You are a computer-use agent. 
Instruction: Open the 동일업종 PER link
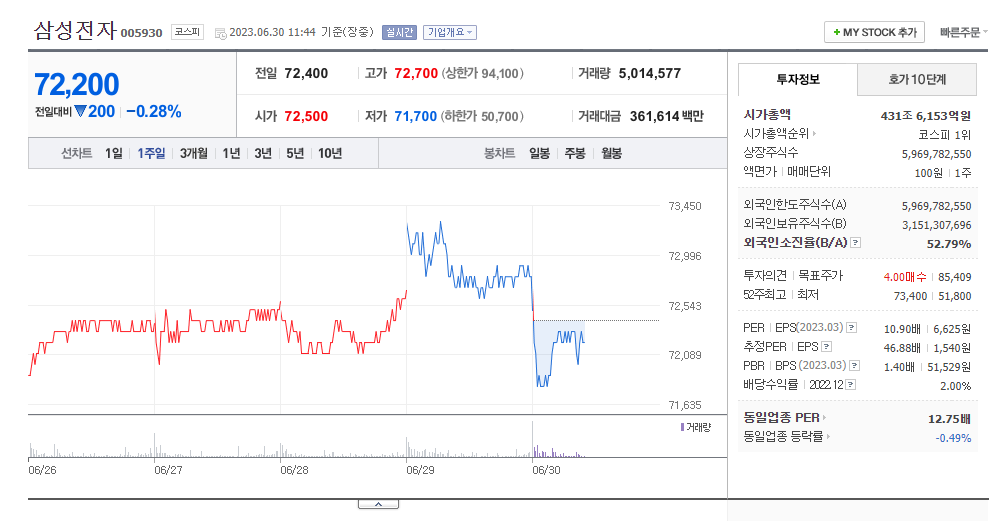(x=785, y=418)
